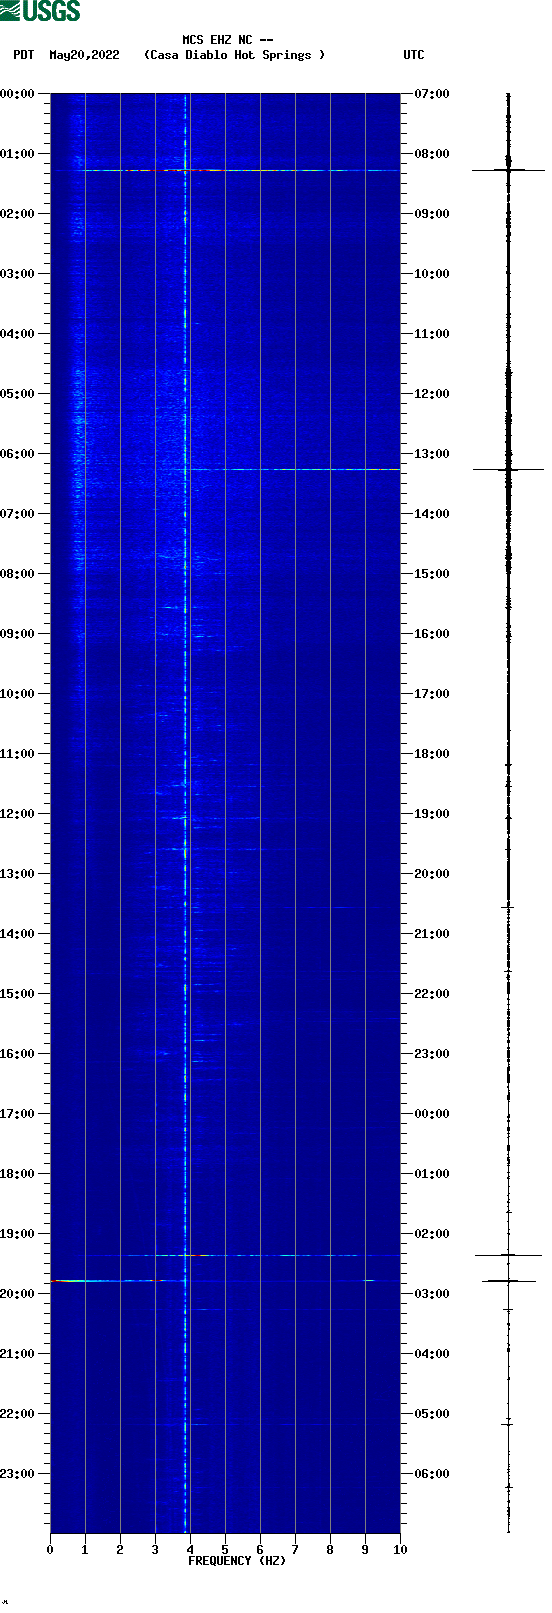
Task: Click the 'May20,2022' date text
Action: 84,55
